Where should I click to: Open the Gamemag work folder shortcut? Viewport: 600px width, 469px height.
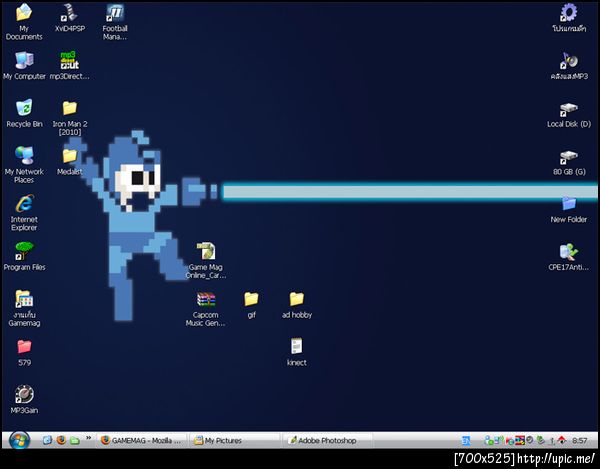click(x=24, y=308)
